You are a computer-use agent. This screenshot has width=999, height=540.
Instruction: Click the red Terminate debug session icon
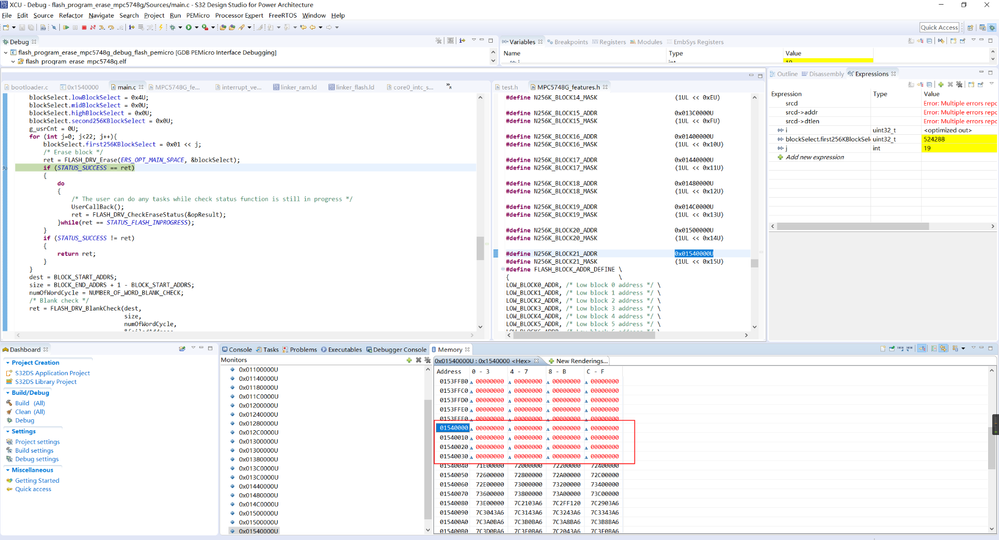(84, 27)
